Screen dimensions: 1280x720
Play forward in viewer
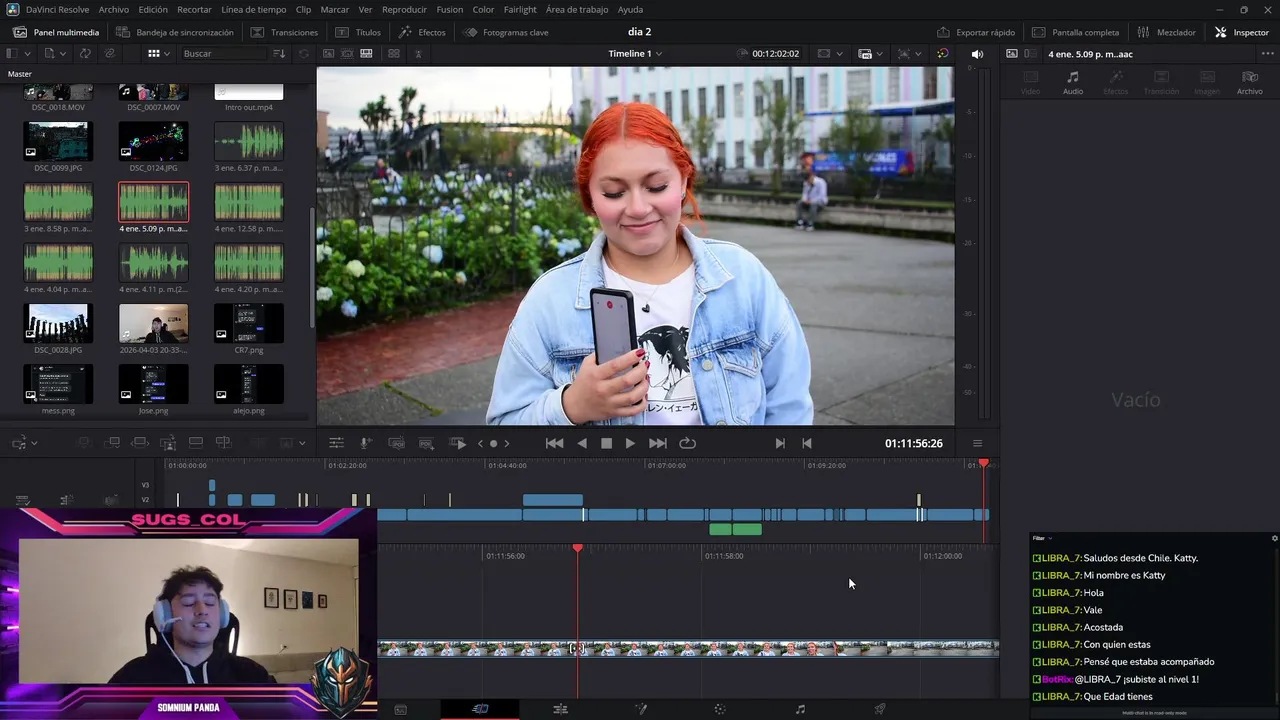(x=630, y=443)
